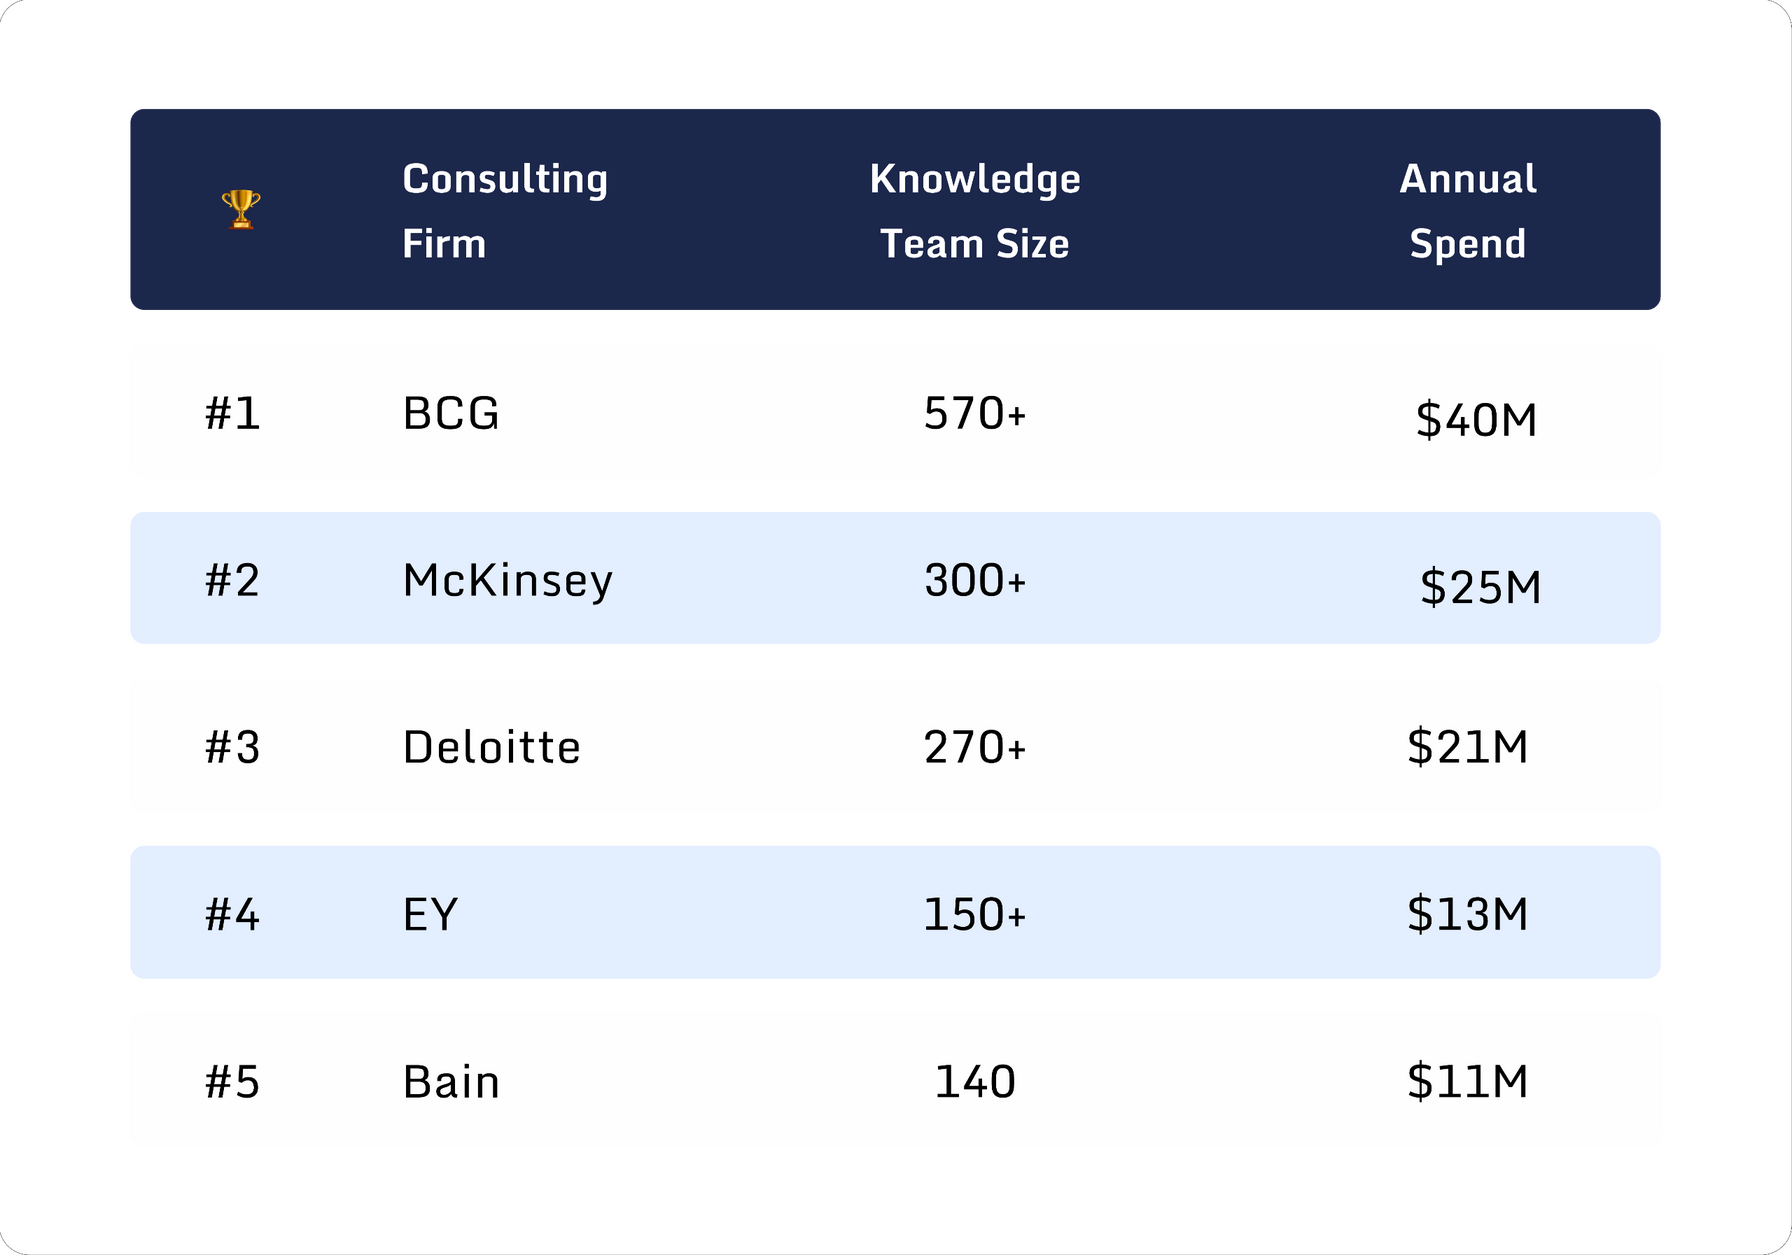Select the #1 rank cell
The image size is (1792, 1255).
point(233,413)
